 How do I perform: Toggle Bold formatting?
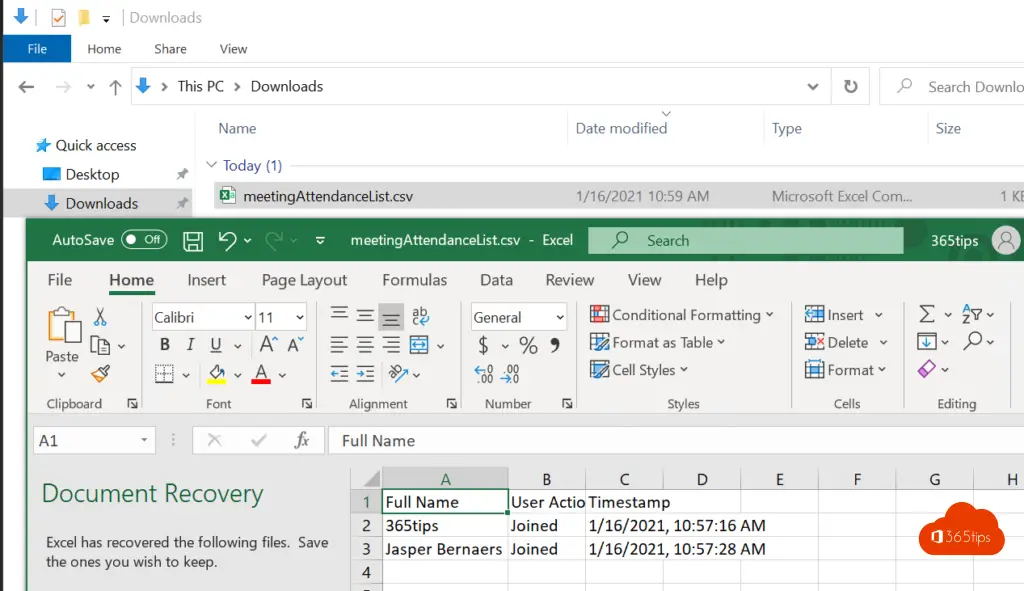pos(165,344)
